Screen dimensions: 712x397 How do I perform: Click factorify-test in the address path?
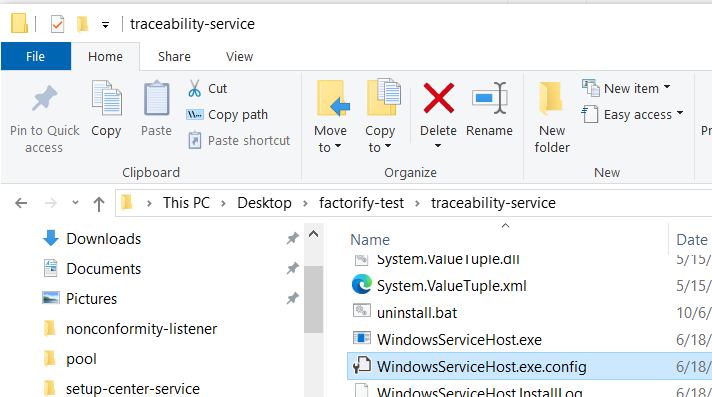[x=361, y=203]
